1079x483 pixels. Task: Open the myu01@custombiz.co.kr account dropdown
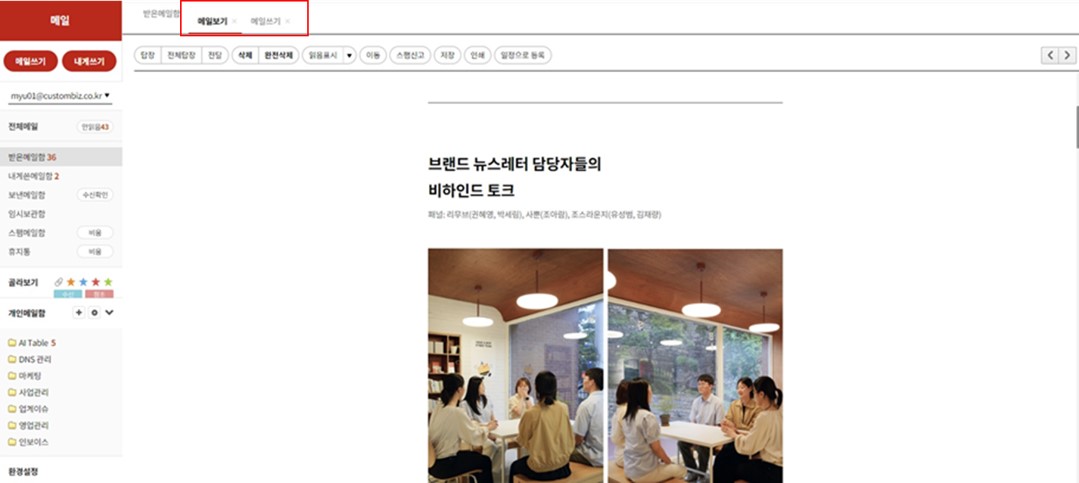pyautogui.click(x=60, y=96)
